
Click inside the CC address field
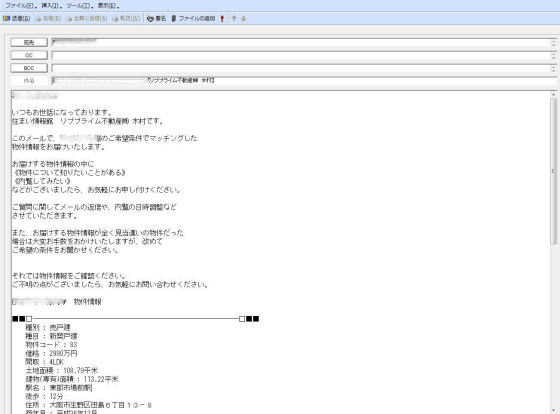point(301,55)
